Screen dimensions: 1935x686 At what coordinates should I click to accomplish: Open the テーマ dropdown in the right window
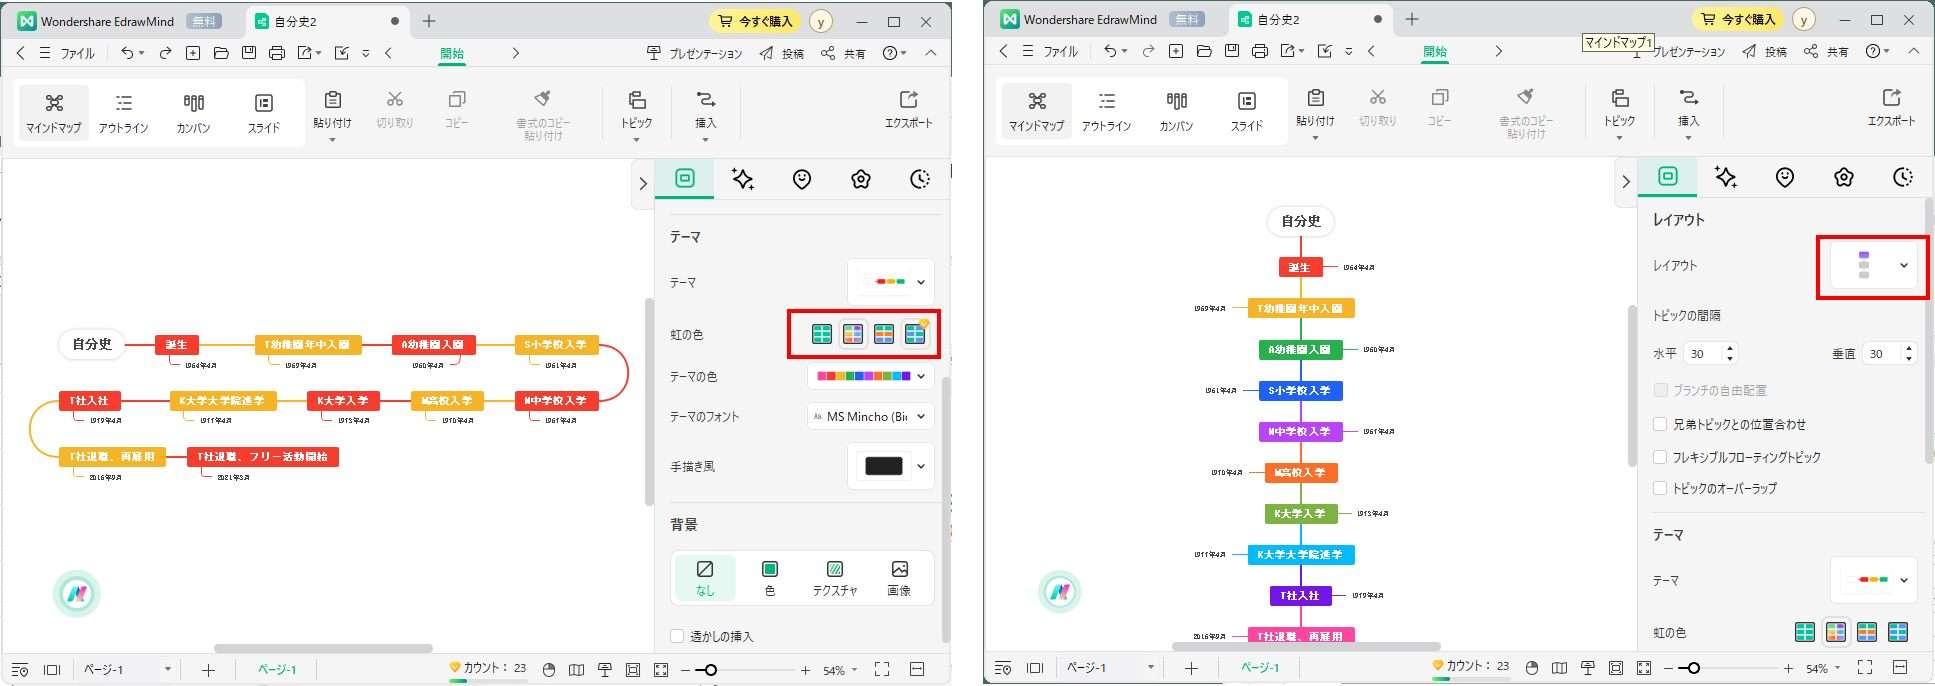point(1874,580)
